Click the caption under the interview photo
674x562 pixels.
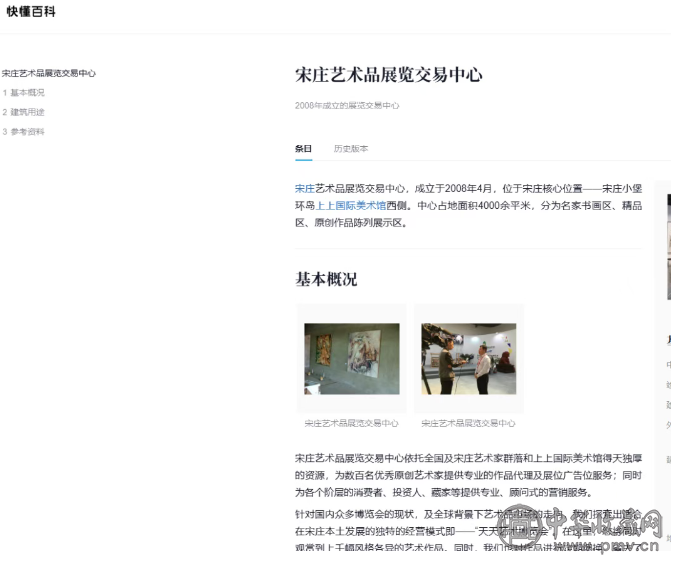click(x=468, y=423)
